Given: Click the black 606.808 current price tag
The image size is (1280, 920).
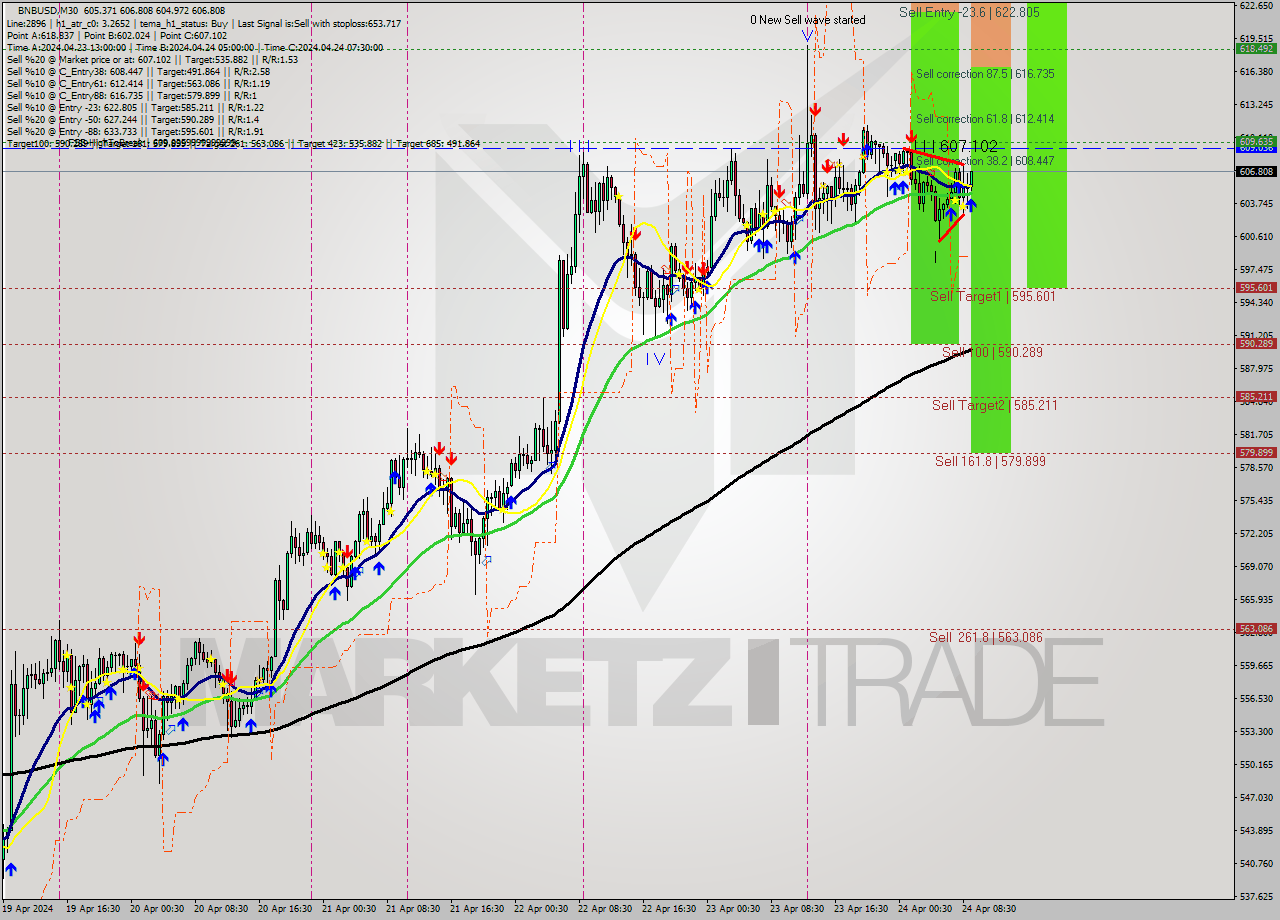Looking at the screenshot, I should [x=1256, y=172].
